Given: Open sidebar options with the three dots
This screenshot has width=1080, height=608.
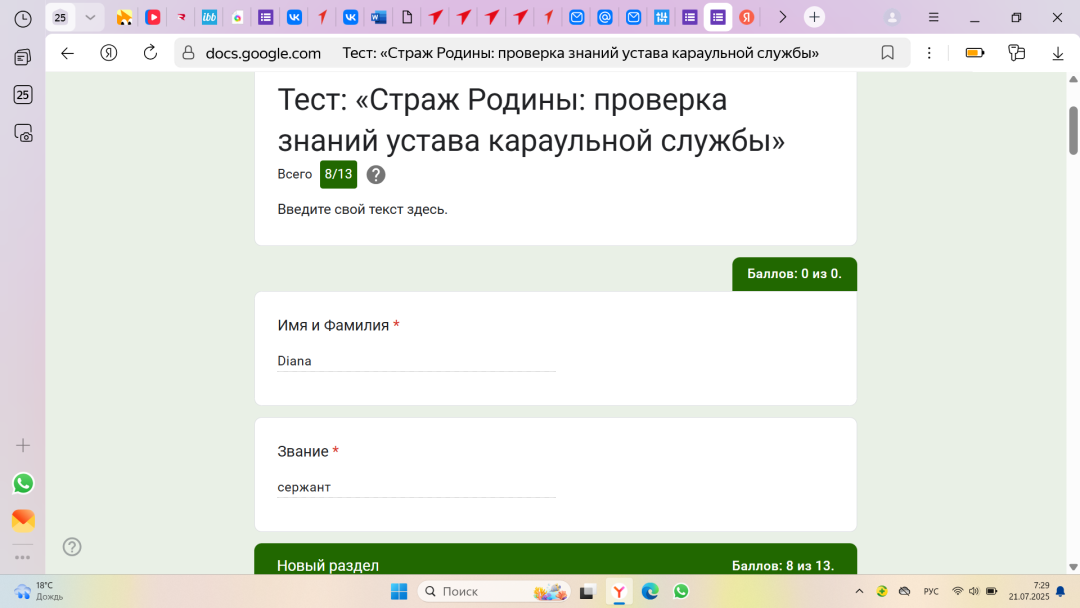Looking at the screenshot, I should [x=23, y=557].
